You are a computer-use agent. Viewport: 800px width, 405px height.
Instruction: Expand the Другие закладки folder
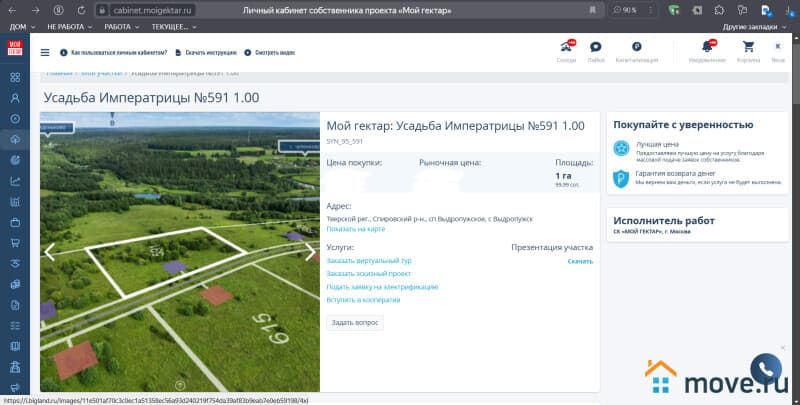(754, 27)
